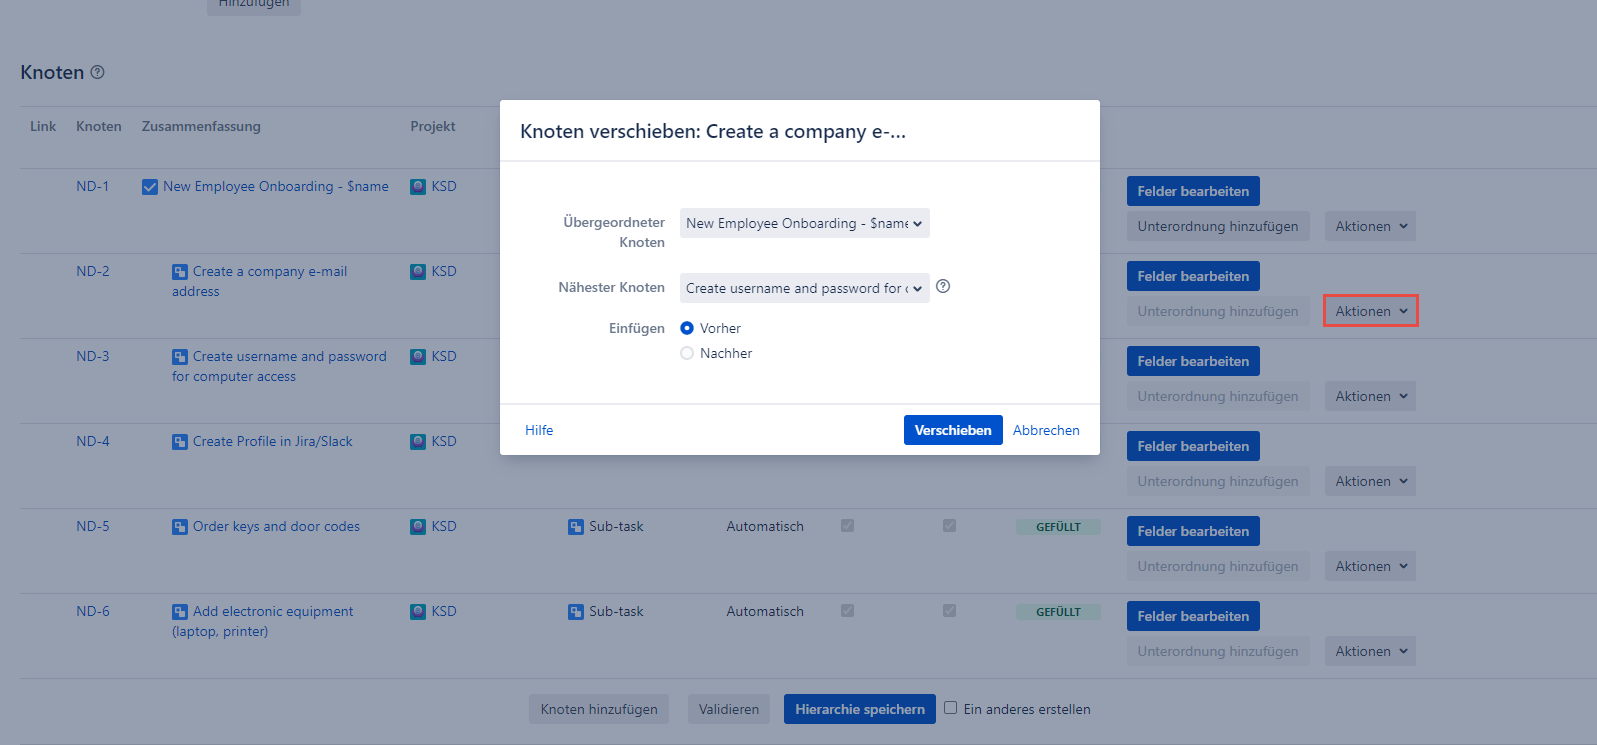Expand the Aktionen menu for ND-6

[x=1370, y=651]
